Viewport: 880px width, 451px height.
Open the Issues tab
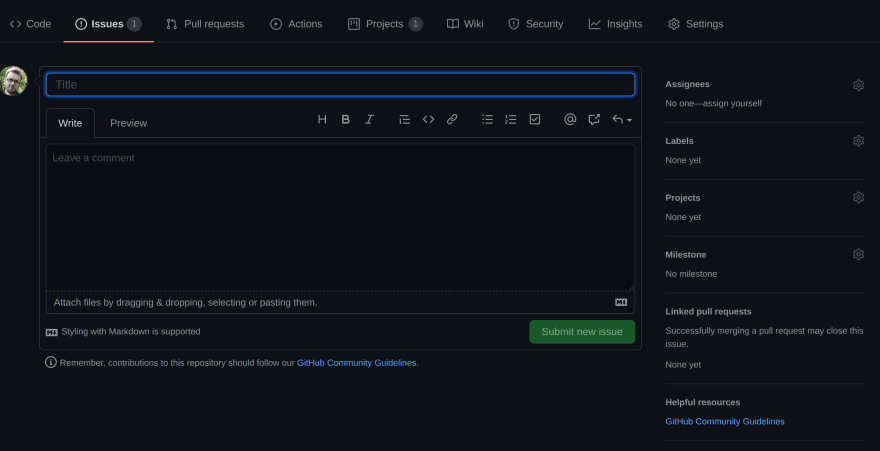[108, 24]
